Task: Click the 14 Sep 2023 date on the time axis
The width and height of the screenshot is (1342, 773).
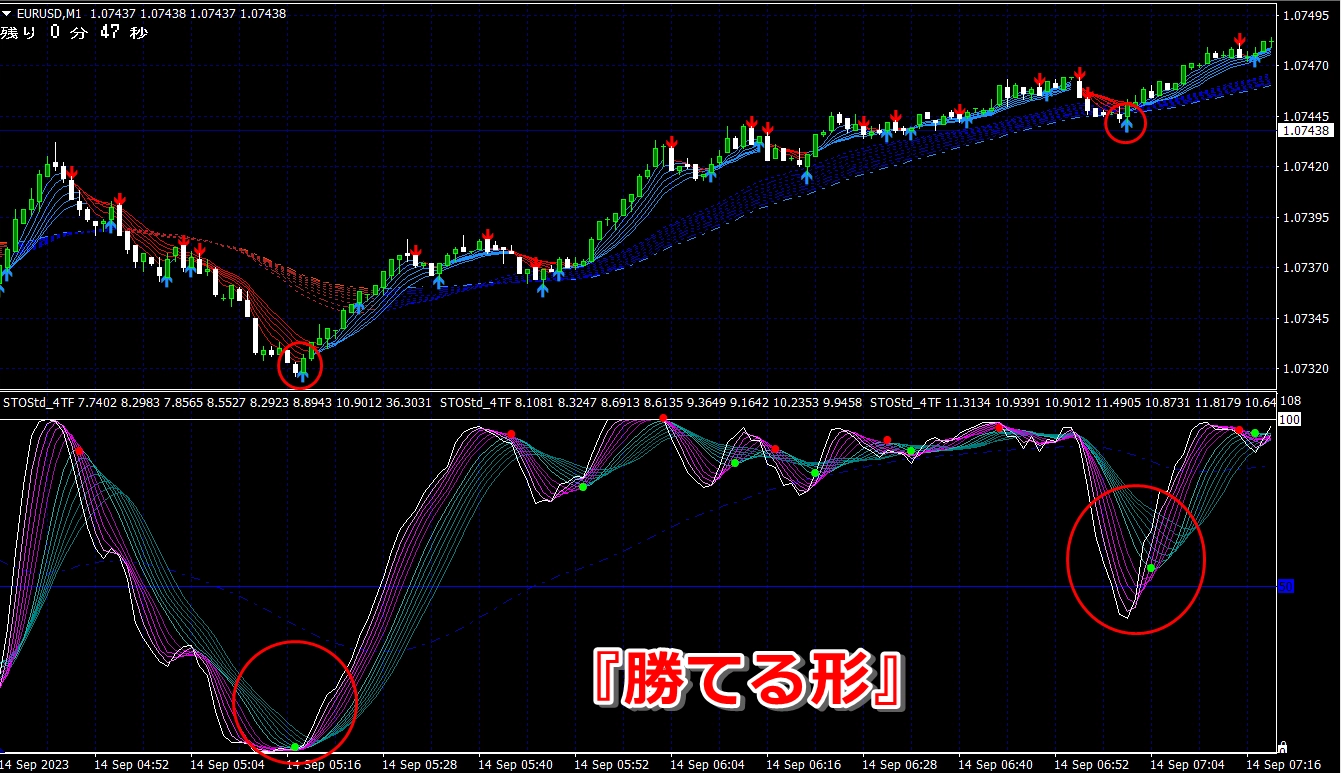Action: click(36, 764)
